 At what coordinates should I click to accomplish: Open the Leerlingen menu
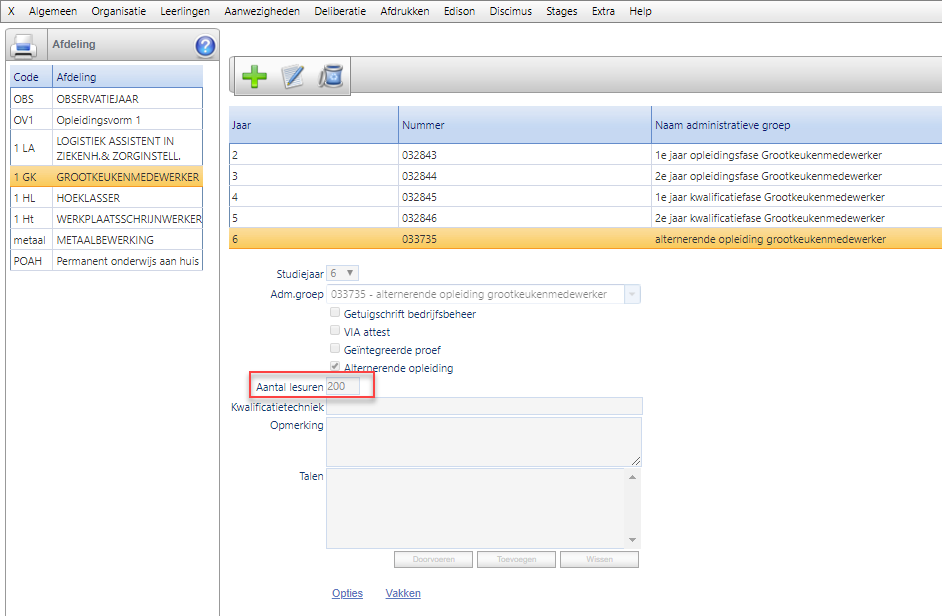pos(185,11)
